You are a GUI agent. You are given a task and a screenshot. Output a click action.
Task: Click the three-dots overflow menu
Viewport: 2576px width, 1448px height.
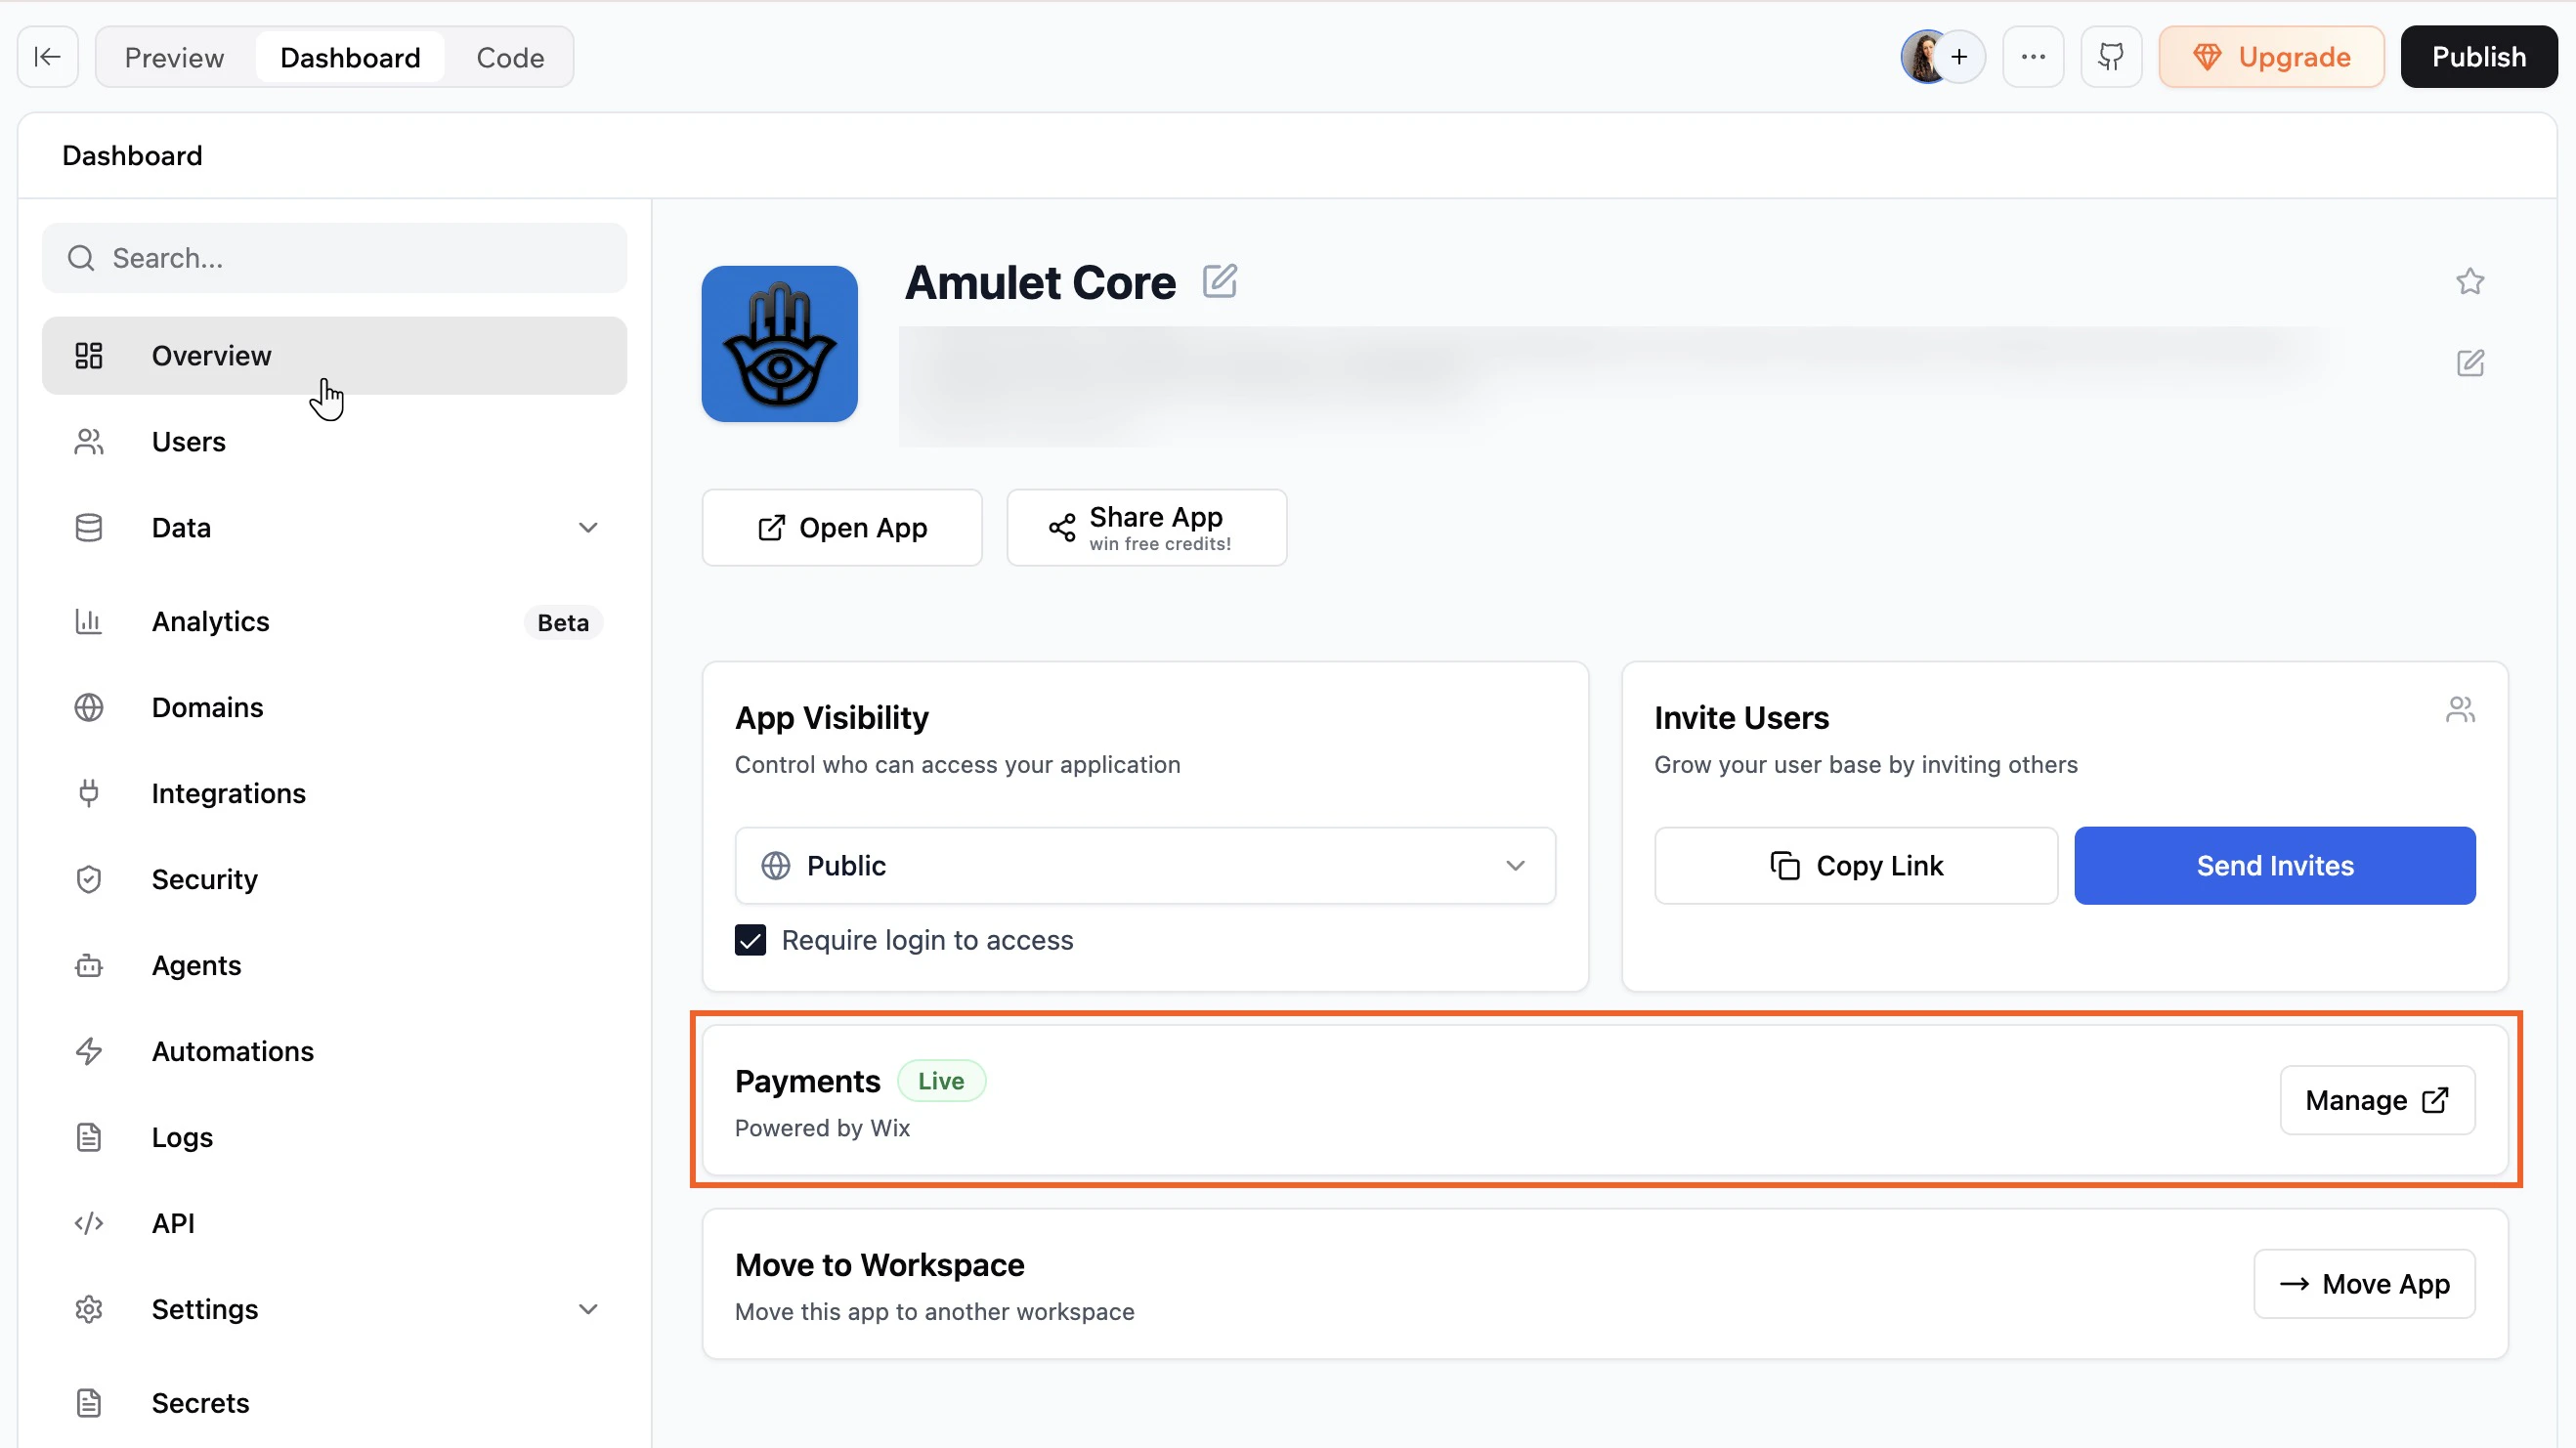(2033, 57)
